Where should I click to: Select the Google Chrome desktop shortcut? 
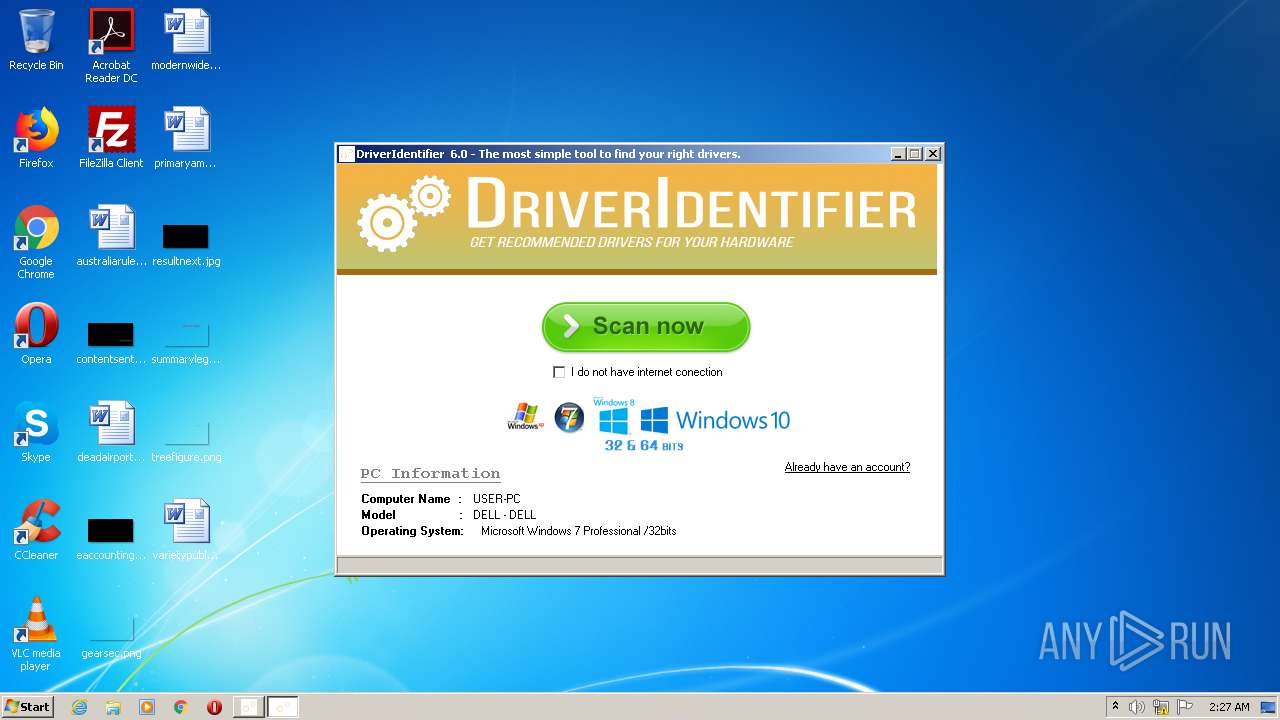coord(36,243)
